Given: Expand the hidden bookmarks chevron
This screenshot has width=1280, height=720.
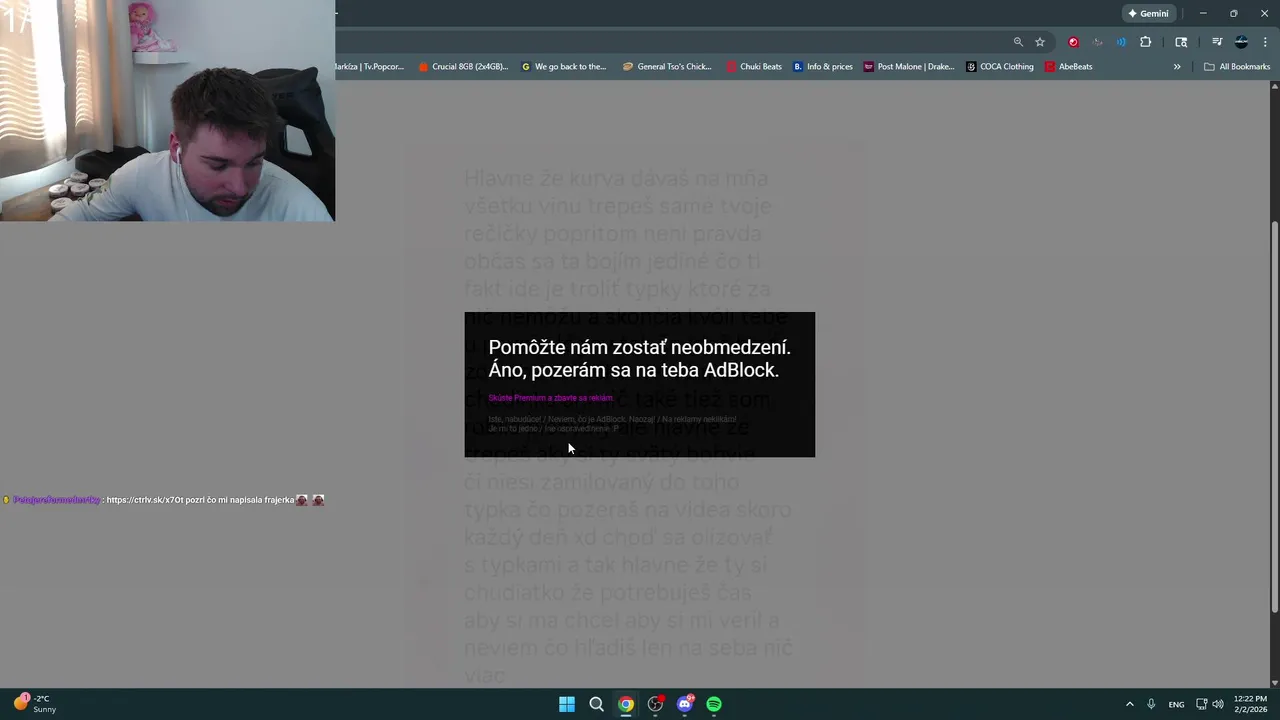Looking at the screenshot, I should coord(1177,67).
